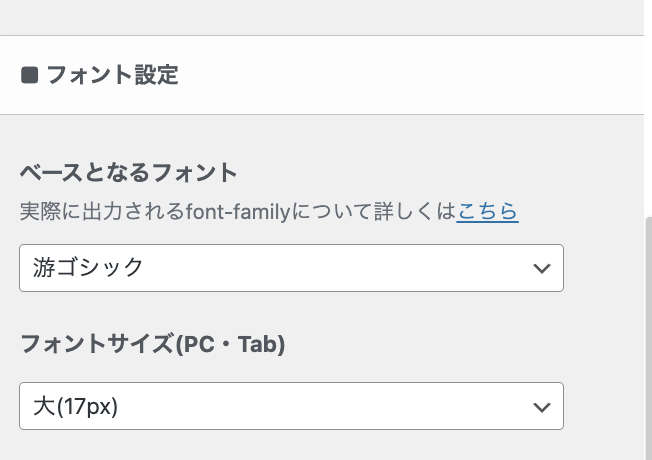Click the square icon beside フォント設定

coord(29,75)
